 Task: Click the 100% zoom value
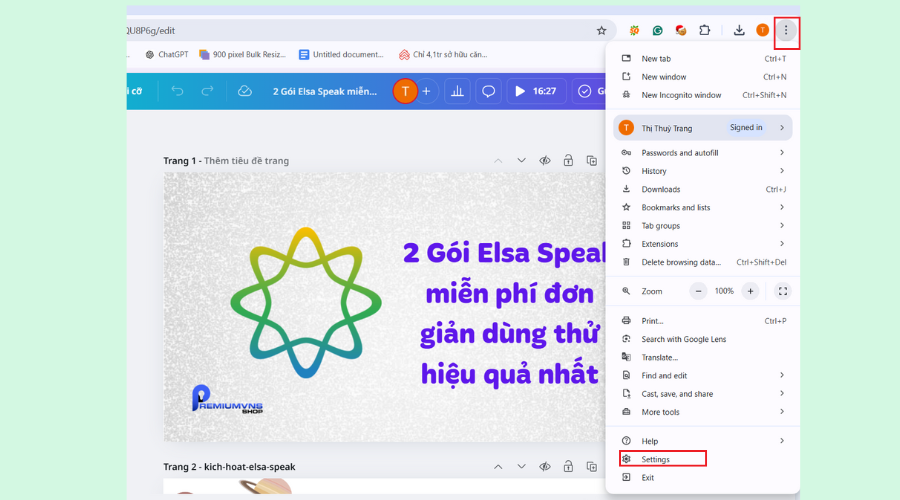(x=724, y=291)
